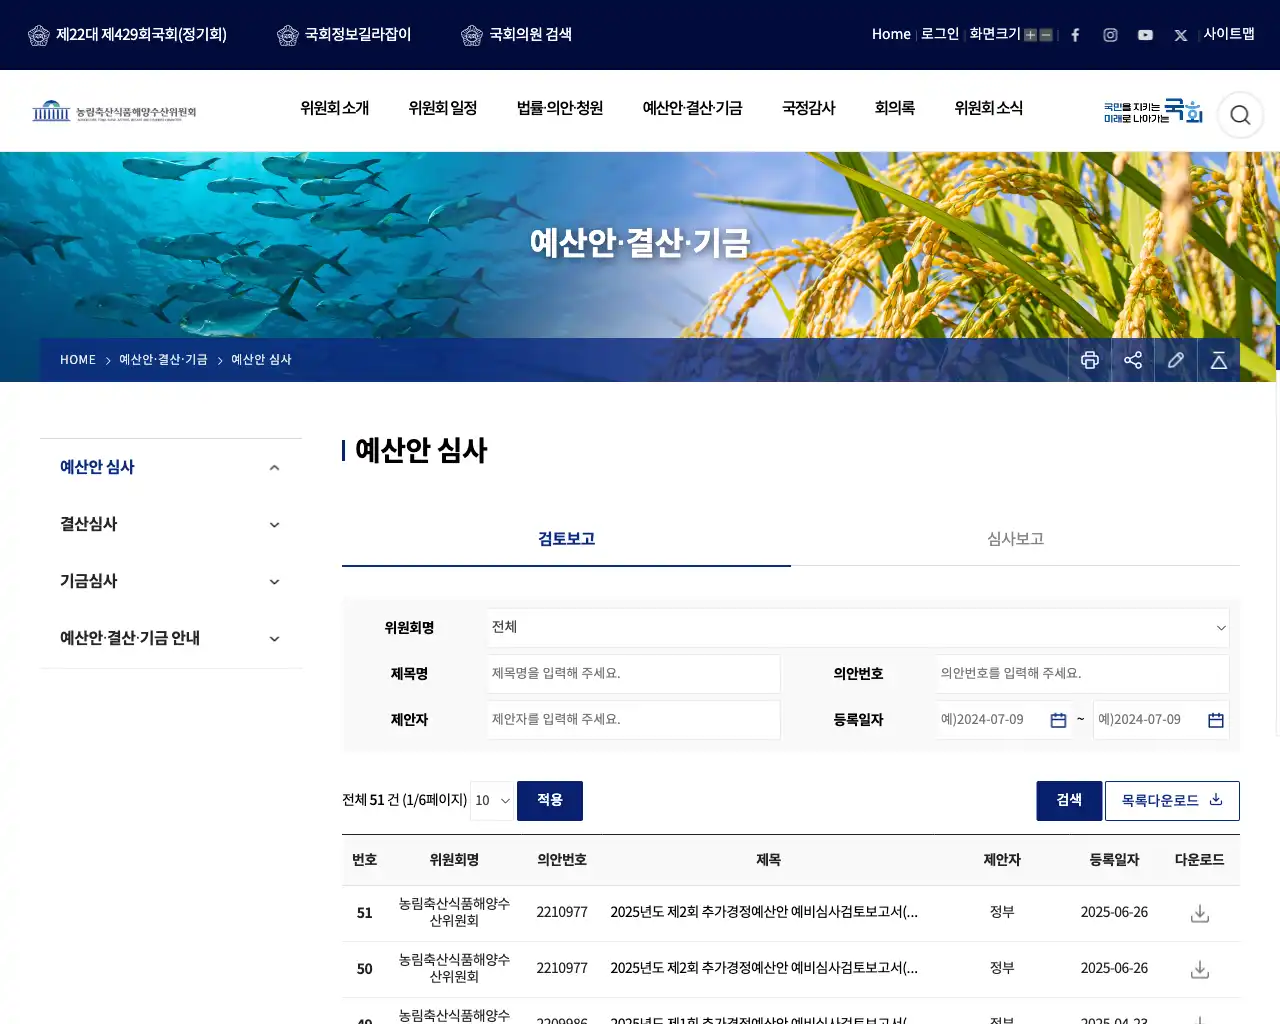This screenshot has width=1280, height=1024.
Task: Go to top using the arrow icon
Action: [x=1219, y=360]
